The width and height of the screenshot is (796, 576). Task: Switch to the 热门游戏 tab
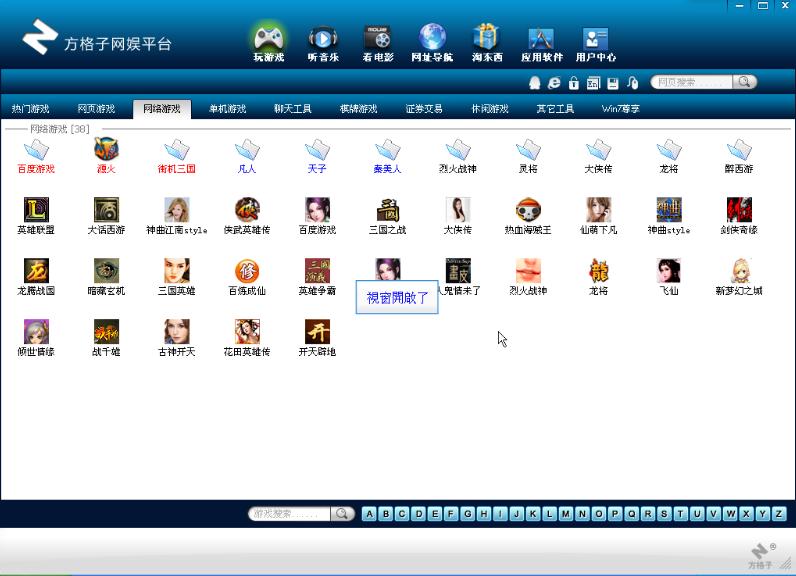(x=31, y=108)
